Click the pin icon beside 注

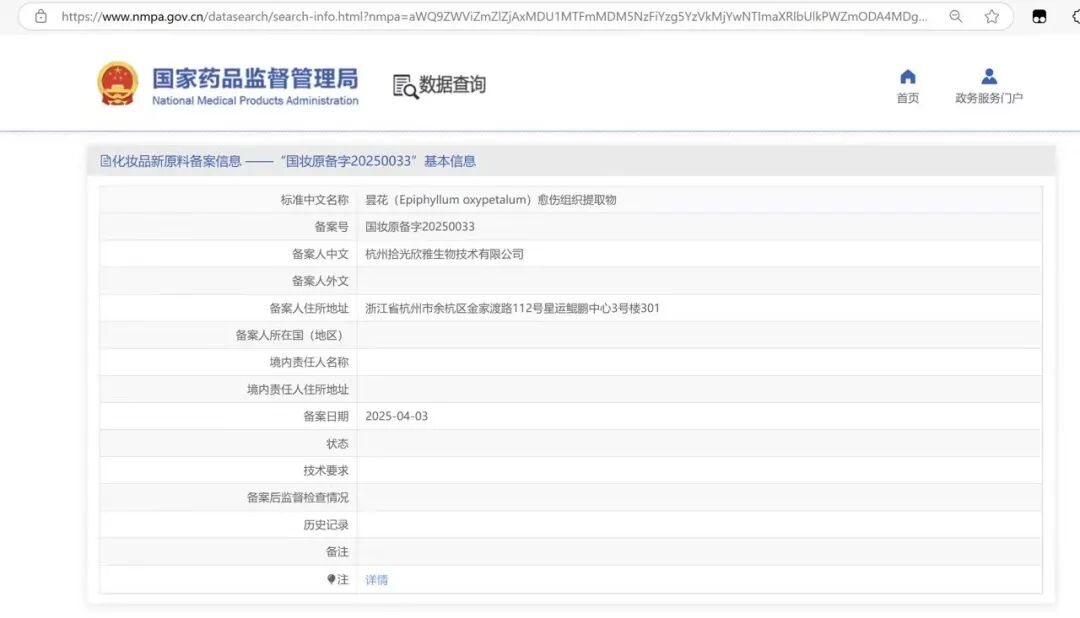(331, 579)
